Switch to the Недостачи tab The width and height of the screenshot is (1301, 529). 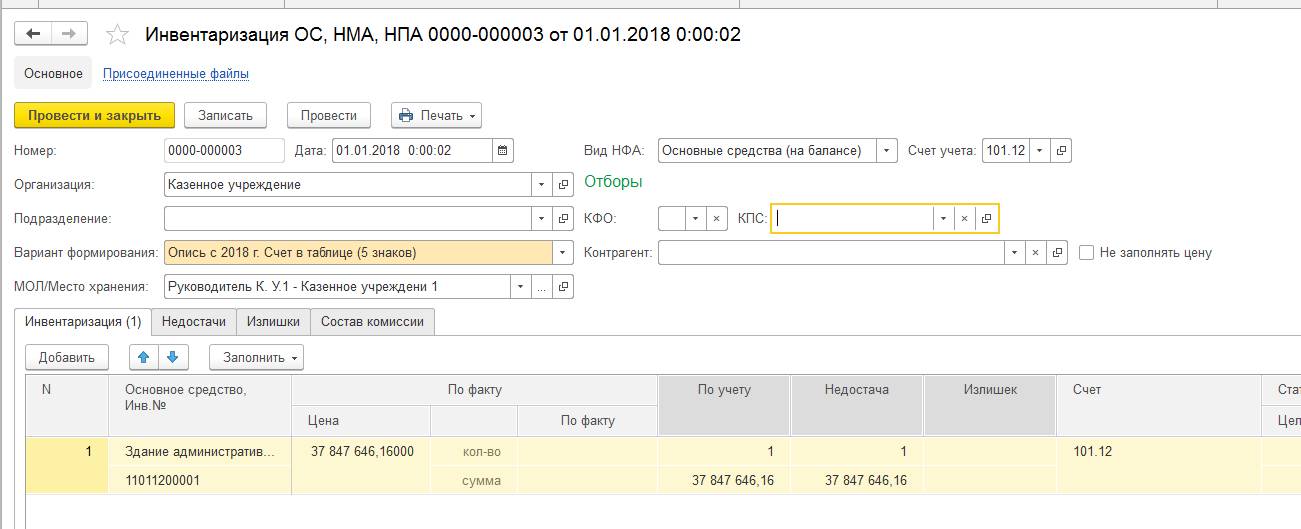(193, 322)
